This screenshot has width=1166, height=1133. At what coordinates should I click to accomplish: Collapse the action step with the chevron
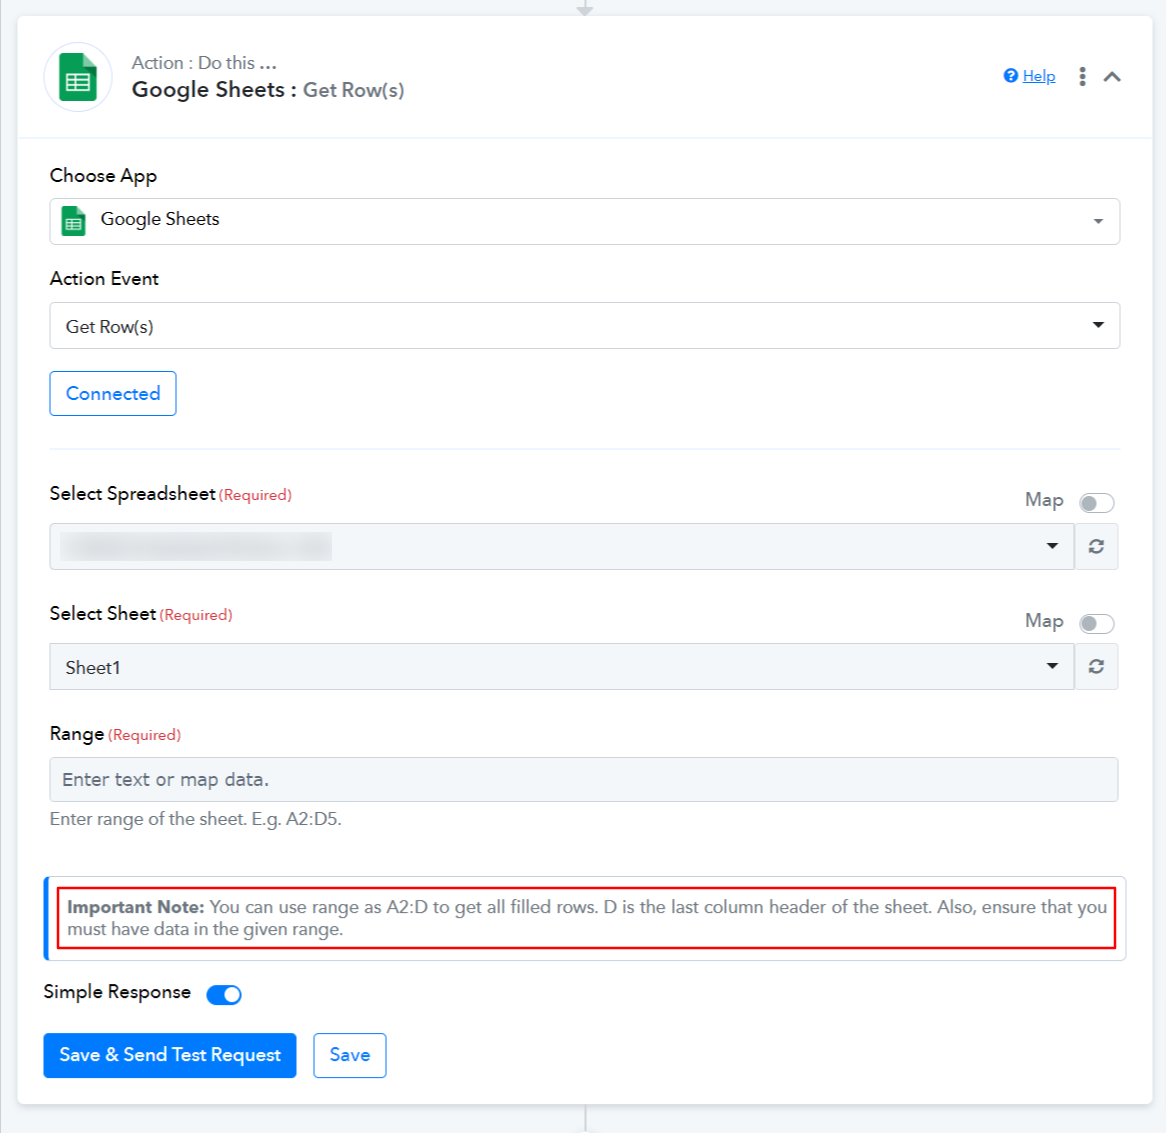coord(1112,77)
